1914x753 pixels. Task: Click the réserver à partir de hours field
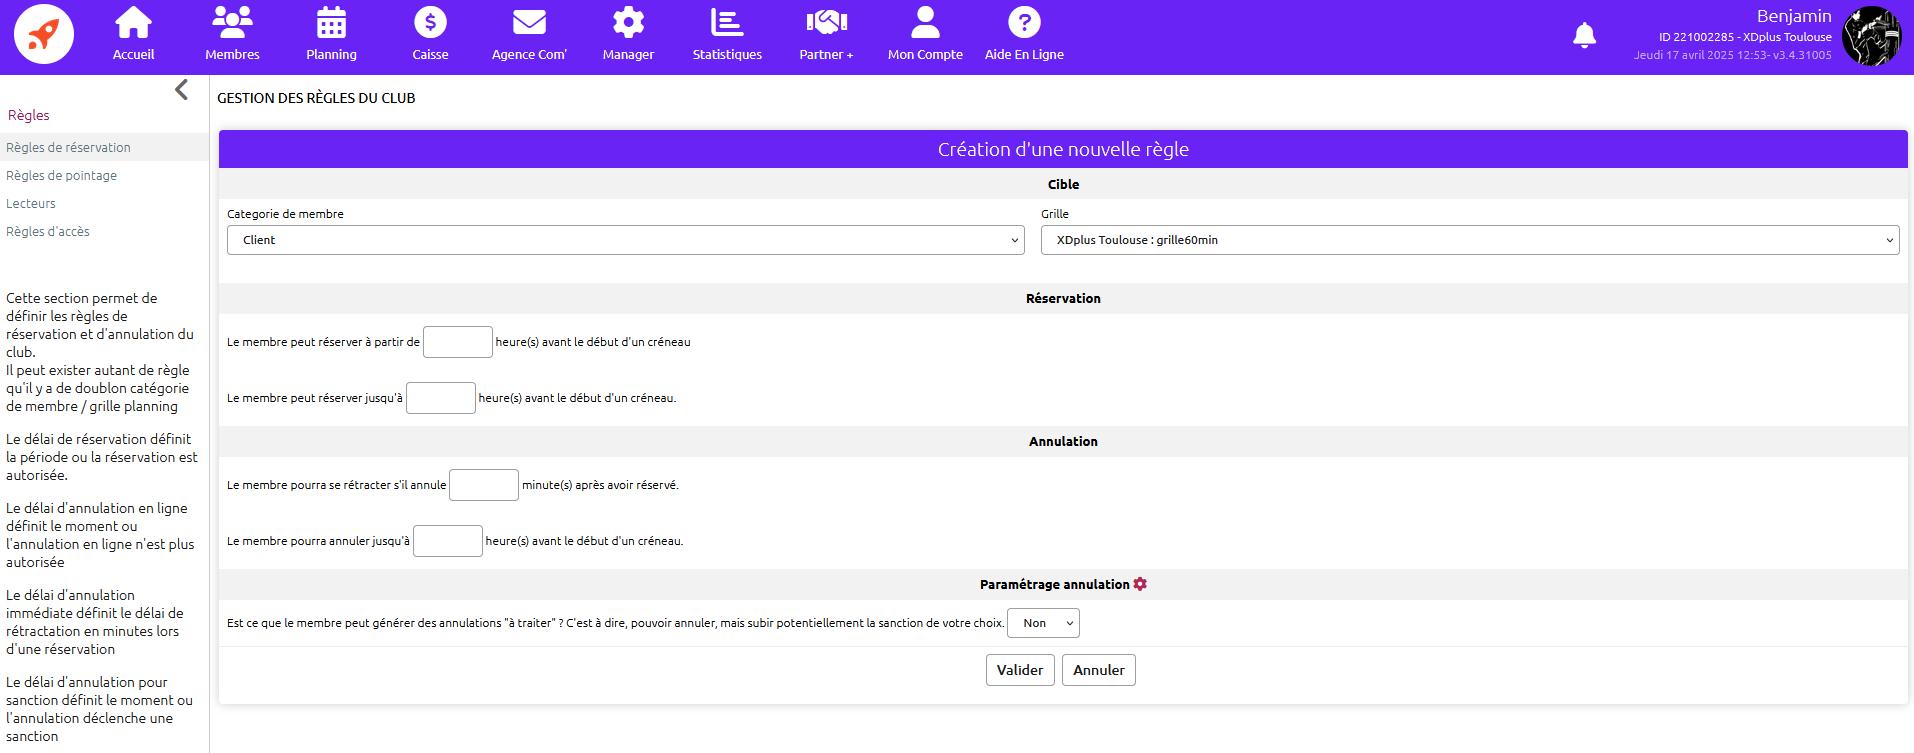457,342
